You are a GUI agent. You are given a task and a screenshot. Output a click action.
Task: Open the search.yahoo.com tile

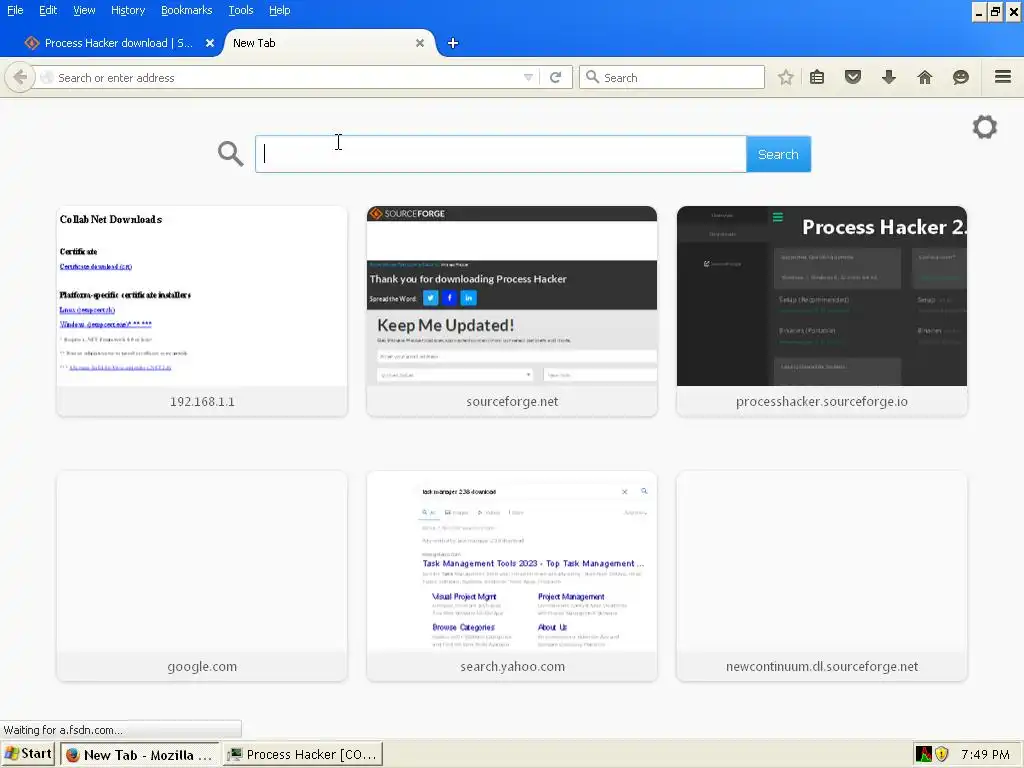point(512,576)
